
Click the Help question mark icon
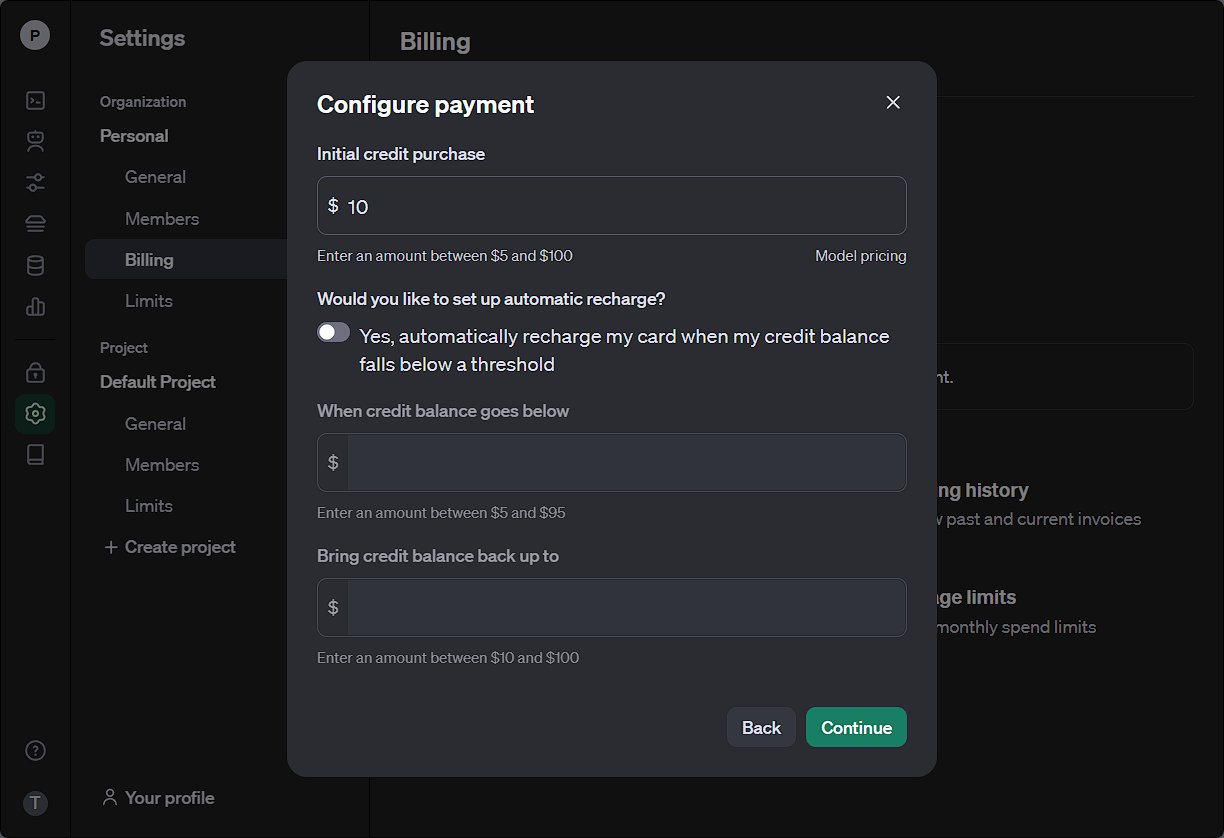[x=35, y=750]
